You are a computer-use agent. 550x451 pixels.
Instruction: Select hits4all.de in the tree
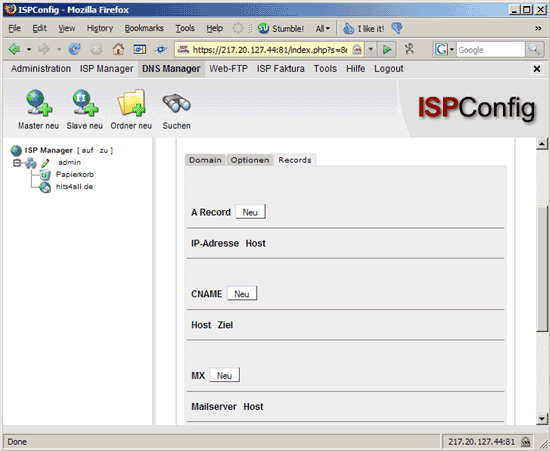(74, 187)
